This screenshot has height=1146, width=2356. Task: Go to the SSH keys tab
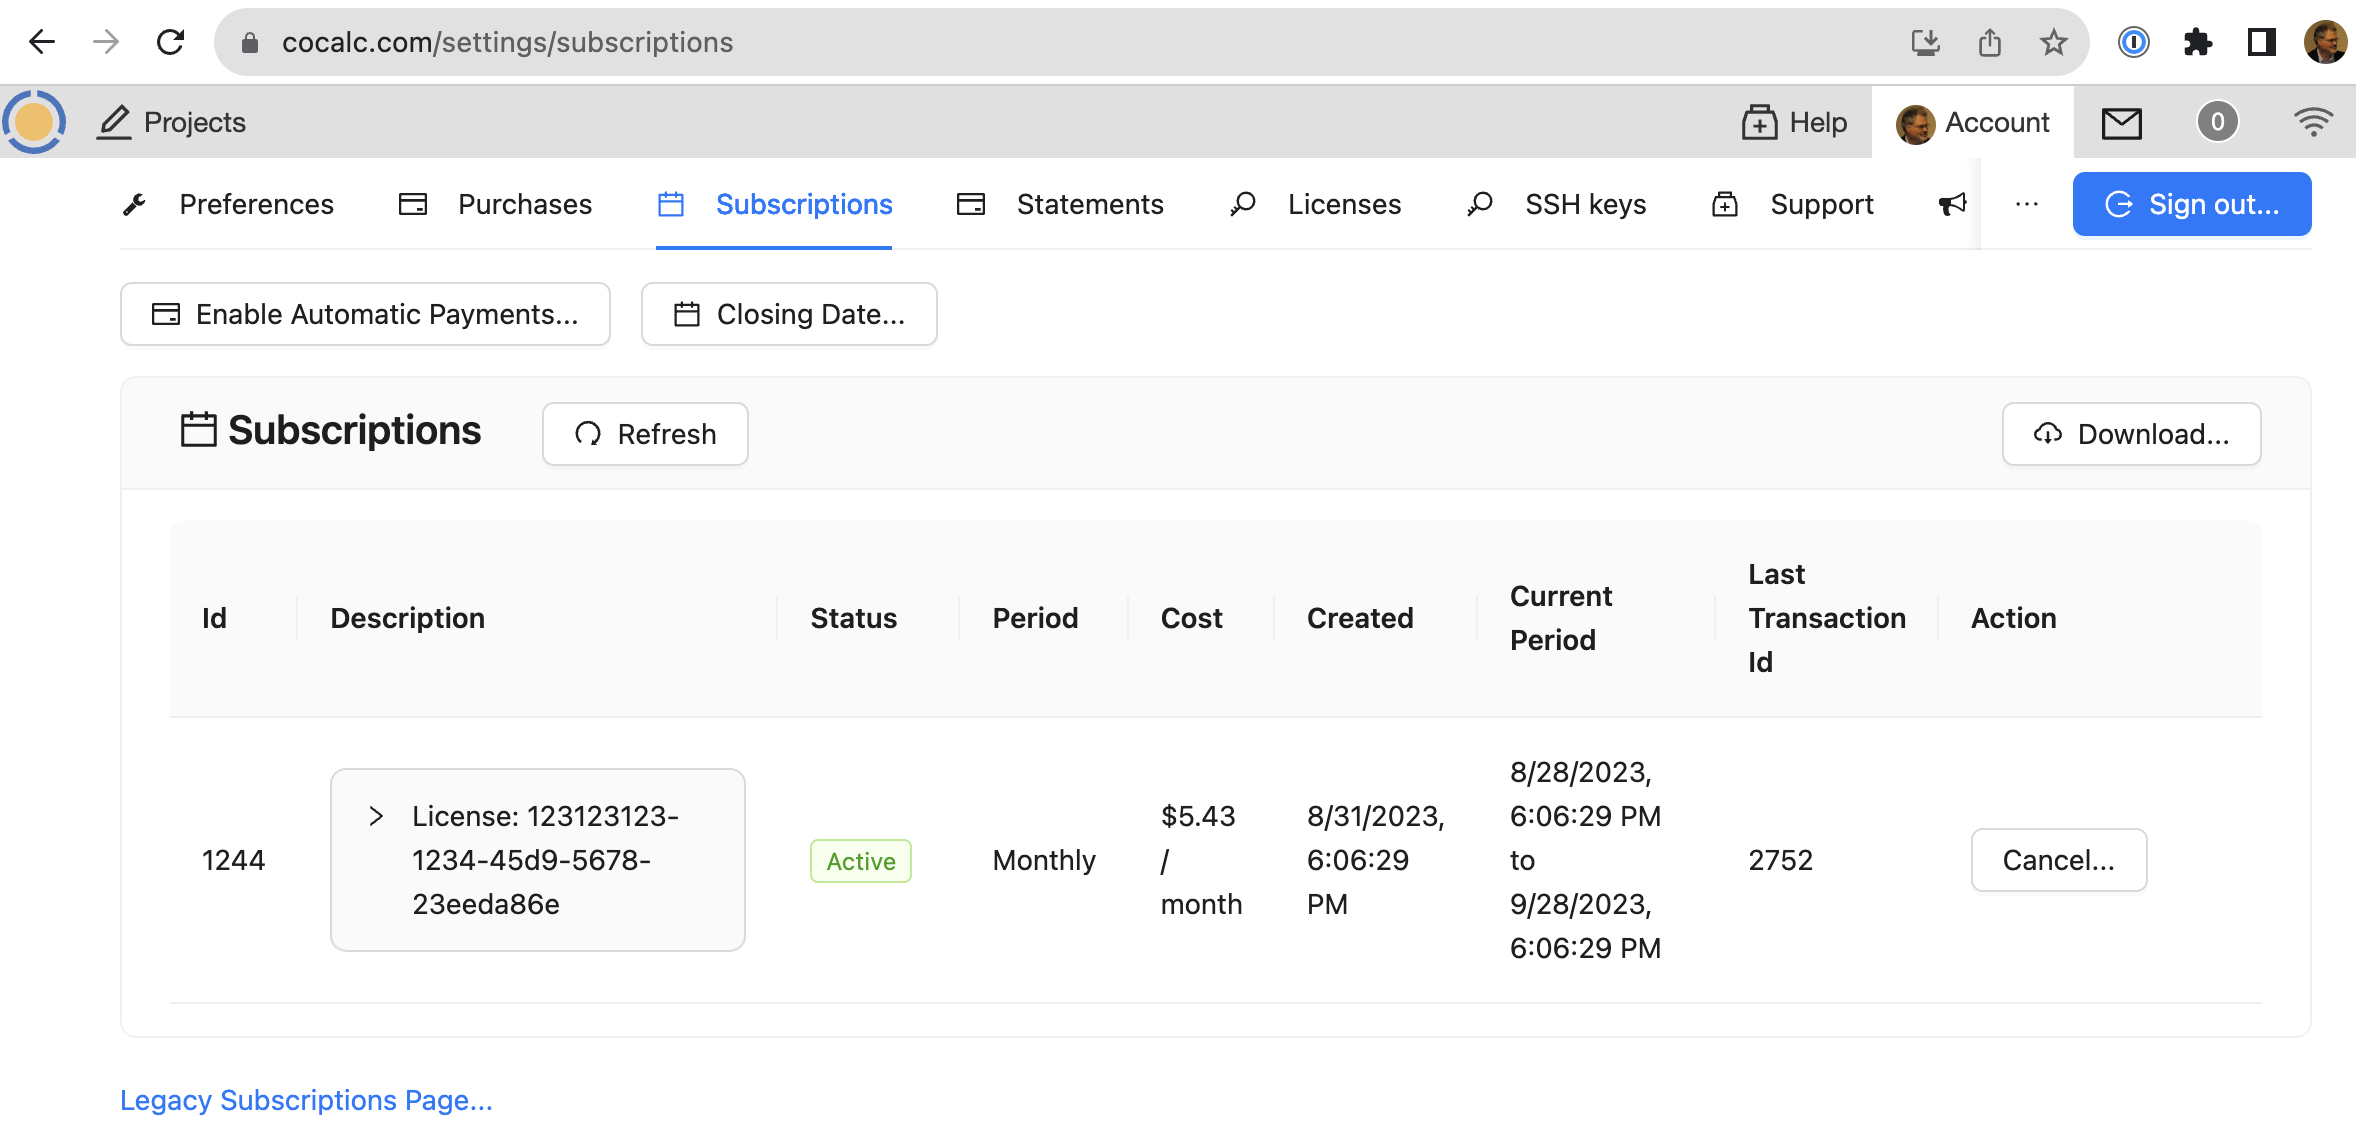(1556, 204)
